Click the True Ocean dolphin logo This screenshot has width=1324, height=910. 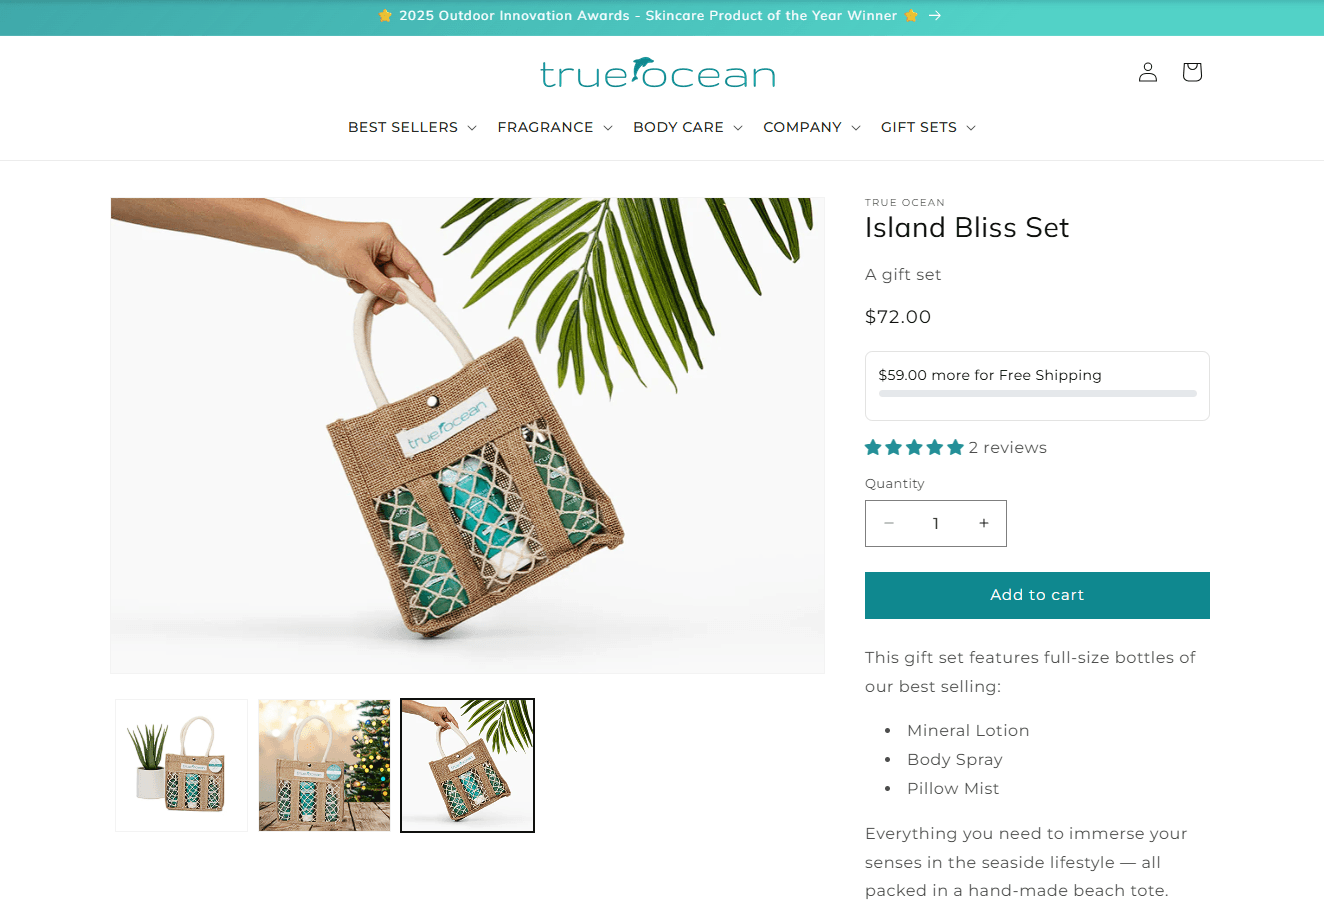coord(658,73)
